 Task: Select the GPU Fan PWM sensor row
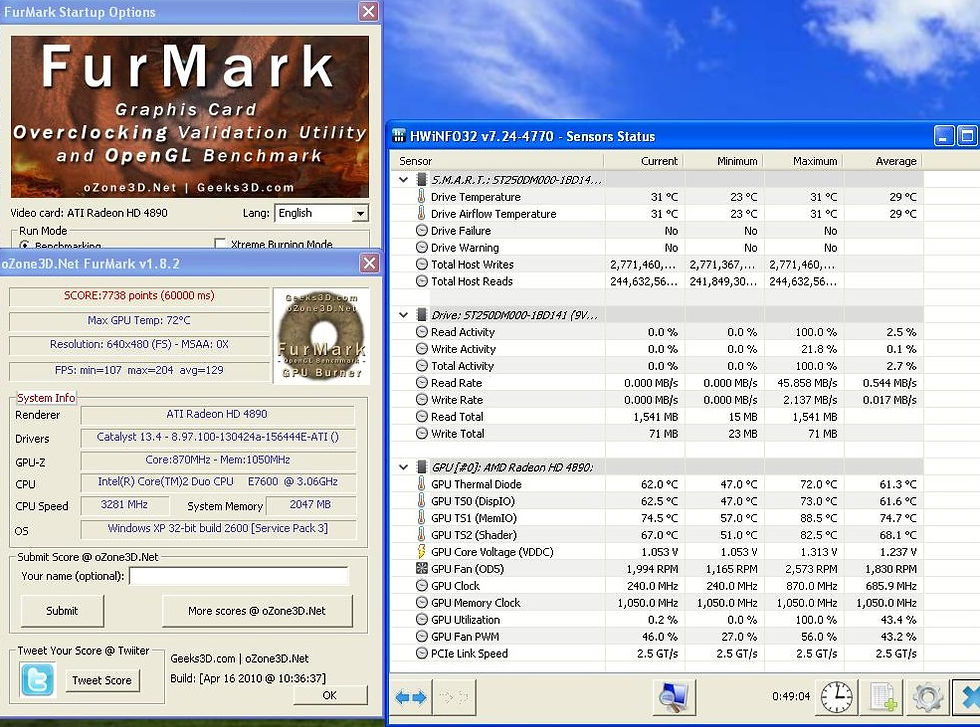[x=657, y=636]
